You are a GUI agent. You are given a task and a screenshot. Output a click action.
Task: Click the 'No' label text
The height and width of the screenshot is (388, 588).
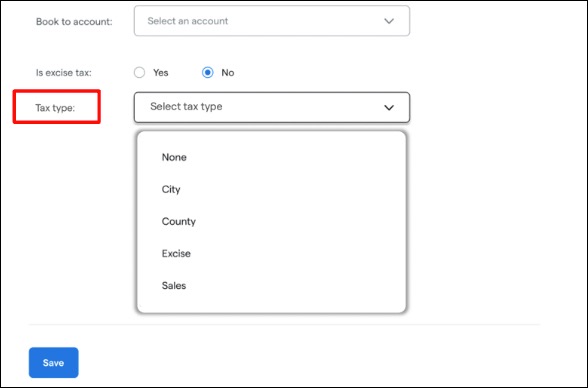[228, 73]
